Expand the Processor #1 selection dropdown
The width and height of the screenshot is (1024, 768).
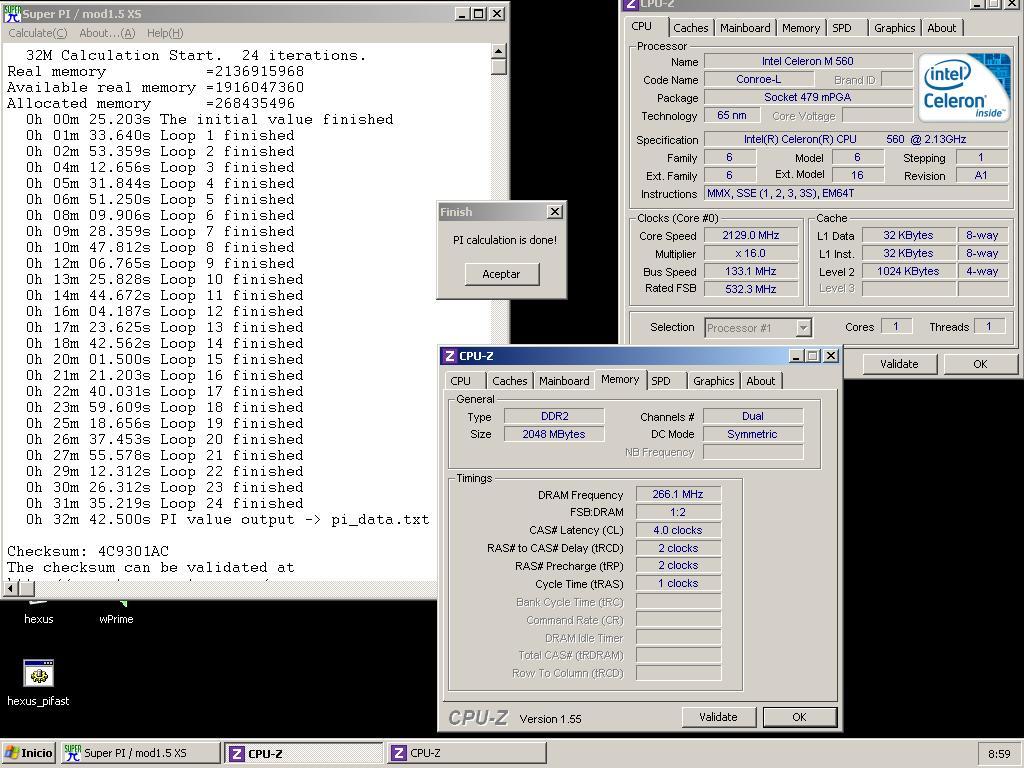pos(803,328)
